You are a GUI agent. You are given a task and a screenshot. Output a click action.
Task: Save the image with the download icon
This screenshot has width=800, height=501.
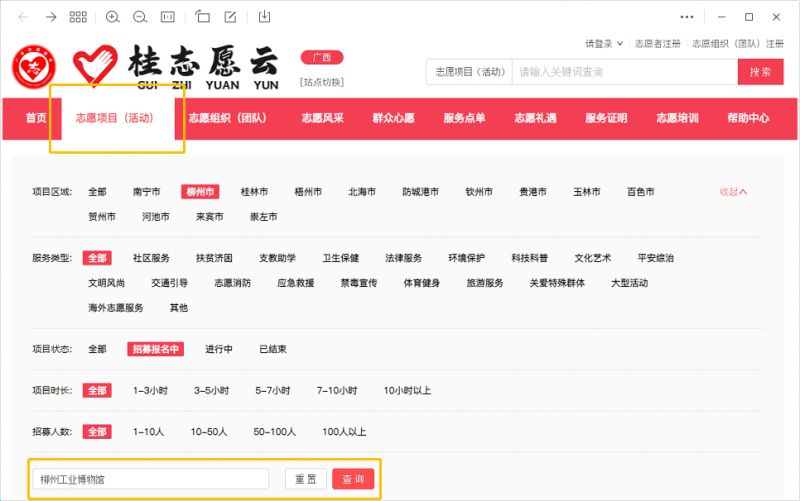coord(264,17)
